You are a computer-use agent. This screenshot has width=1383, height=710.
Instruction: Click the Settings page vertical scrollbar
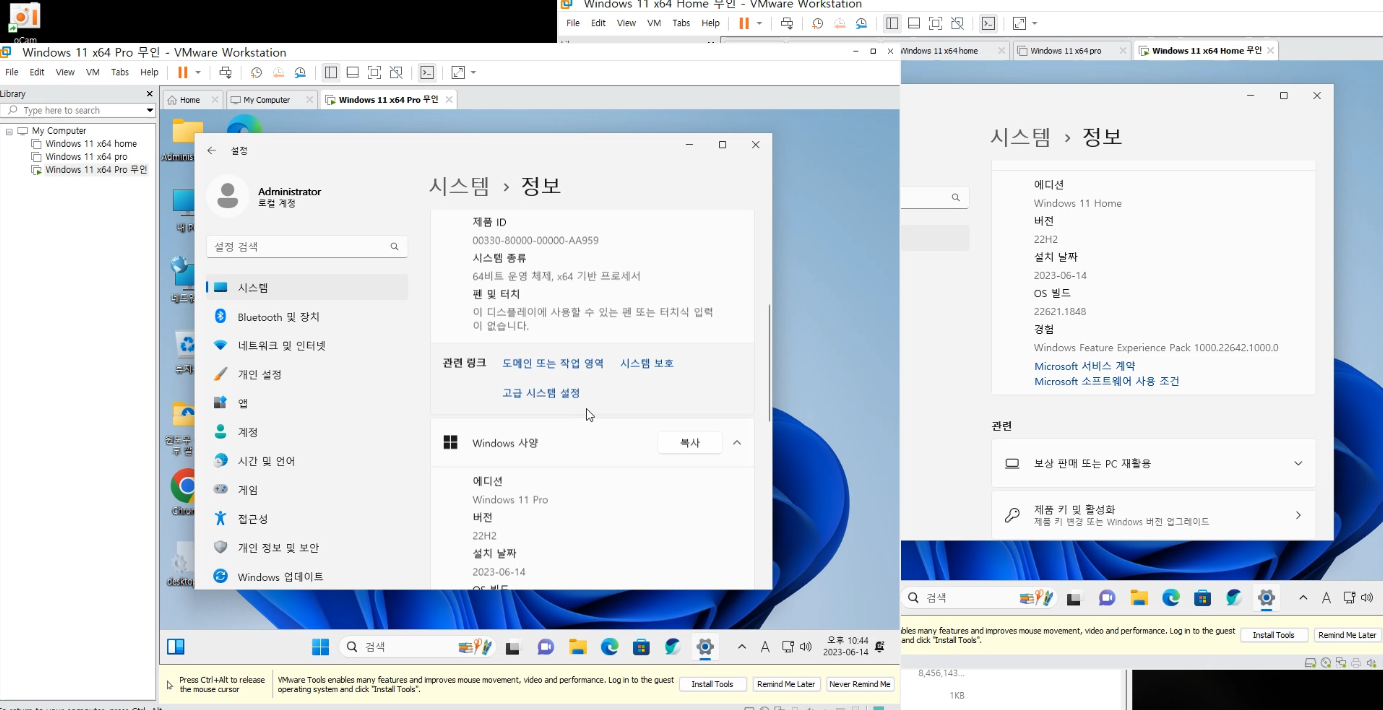(769, 362)
